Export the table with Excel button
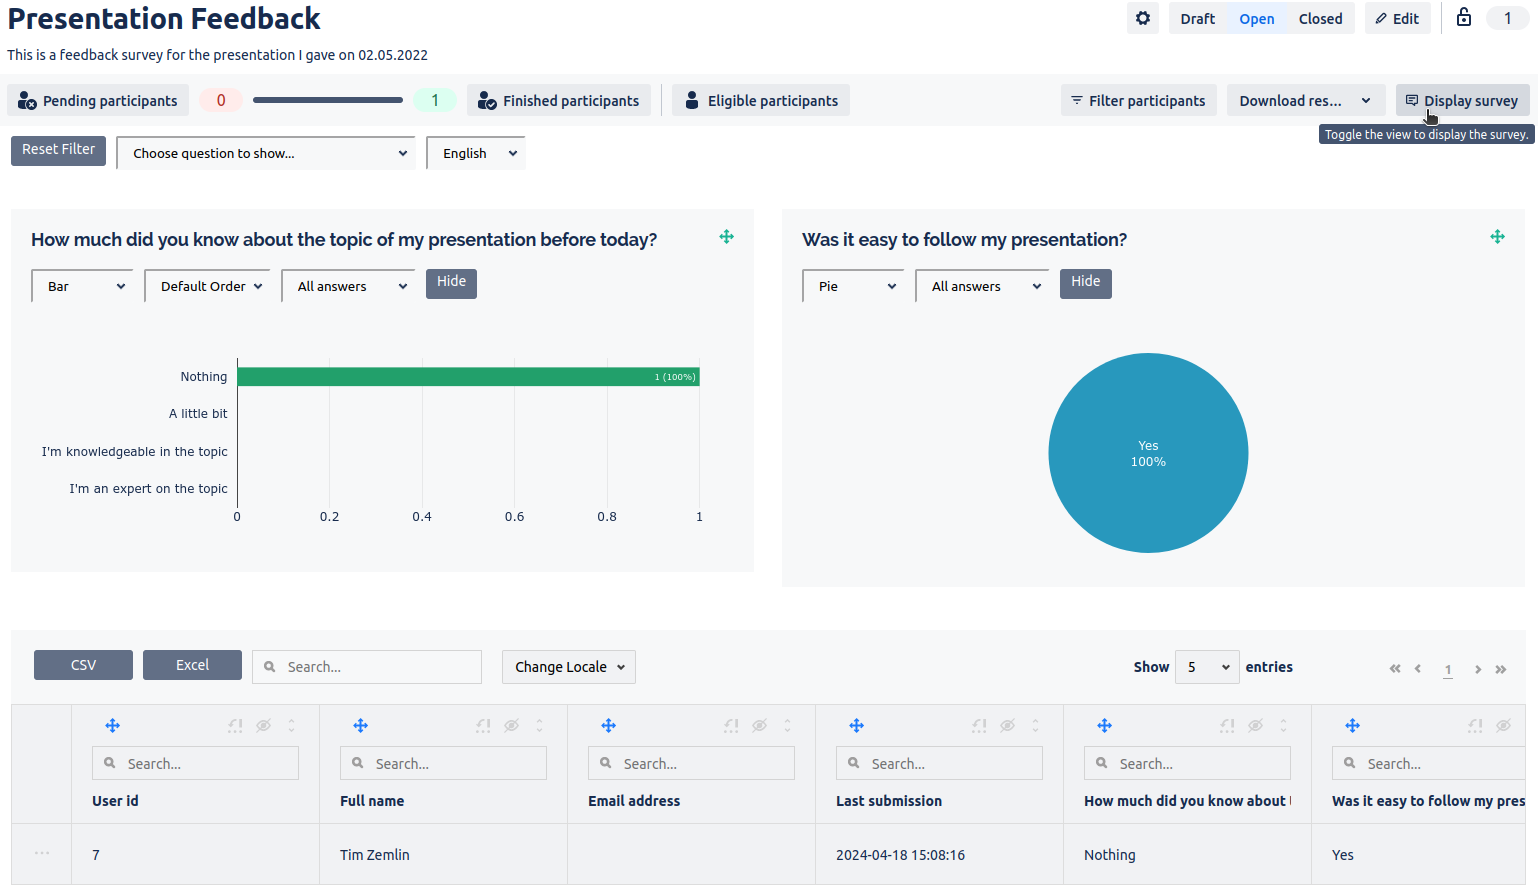Image resolution: width=1538 pixels, height=892 pixels. point(192,665)
